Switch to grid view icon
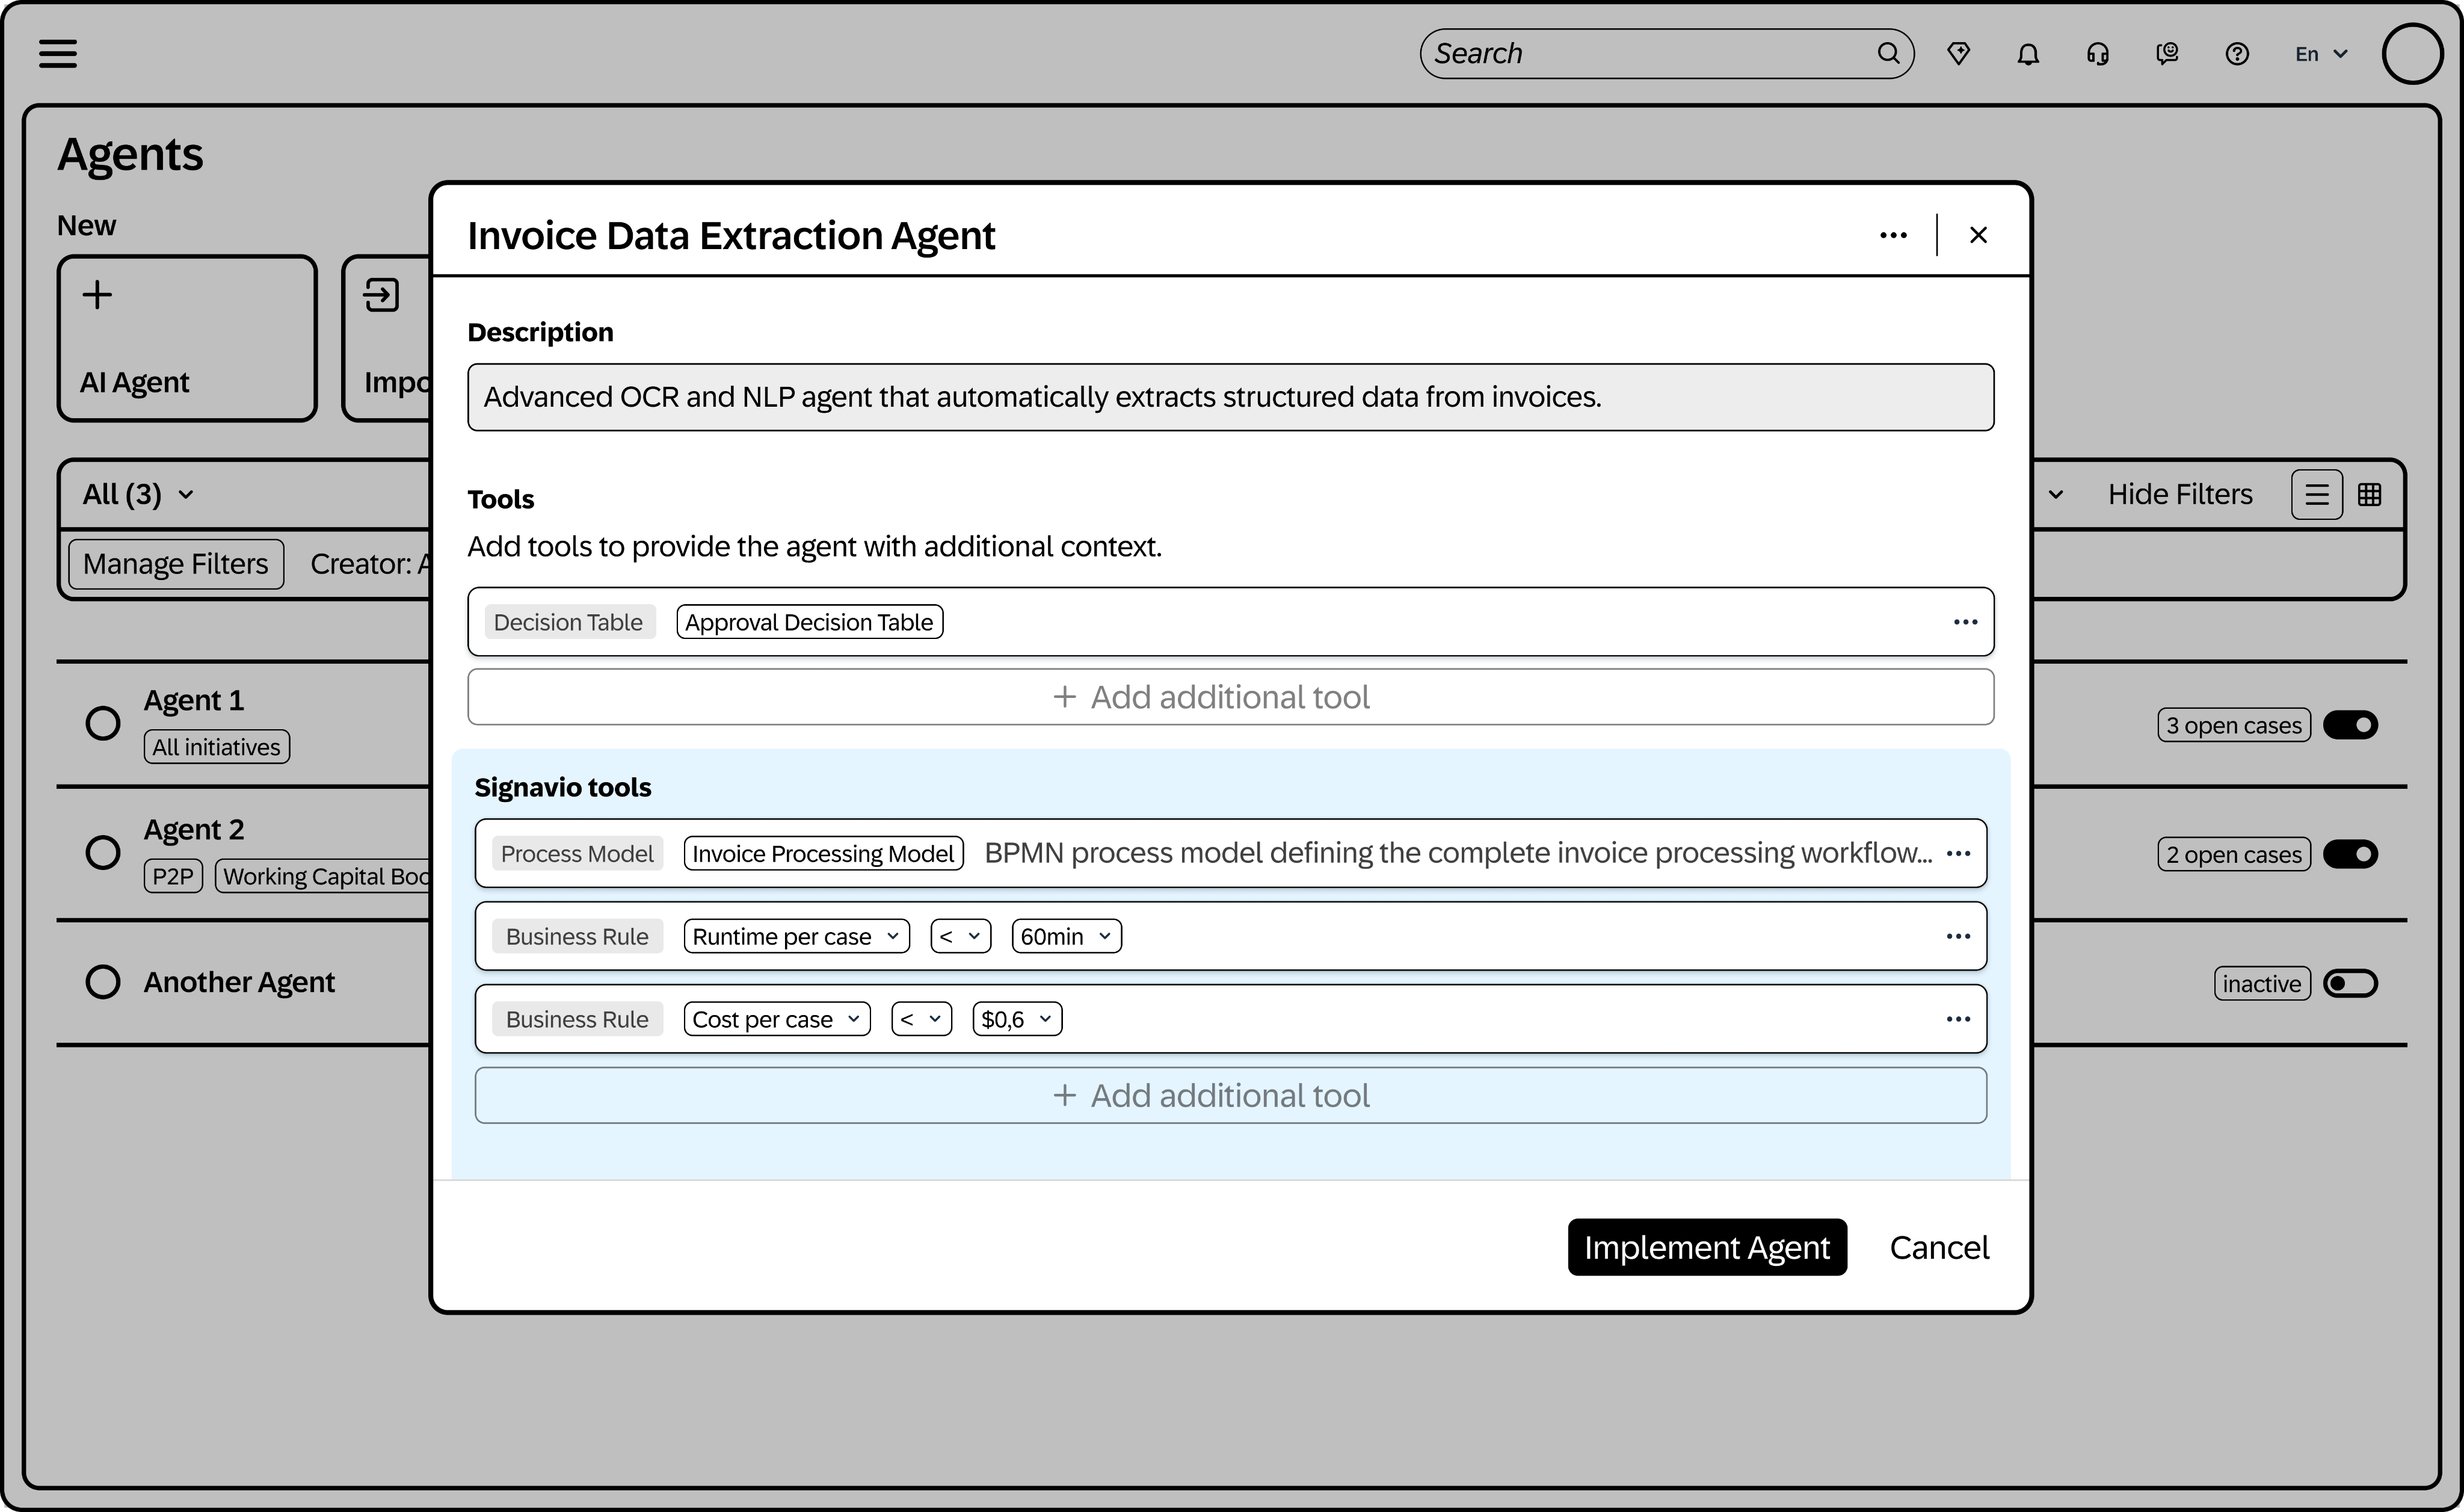Screen dimensions: 2464x1512 click(2369, 495)
